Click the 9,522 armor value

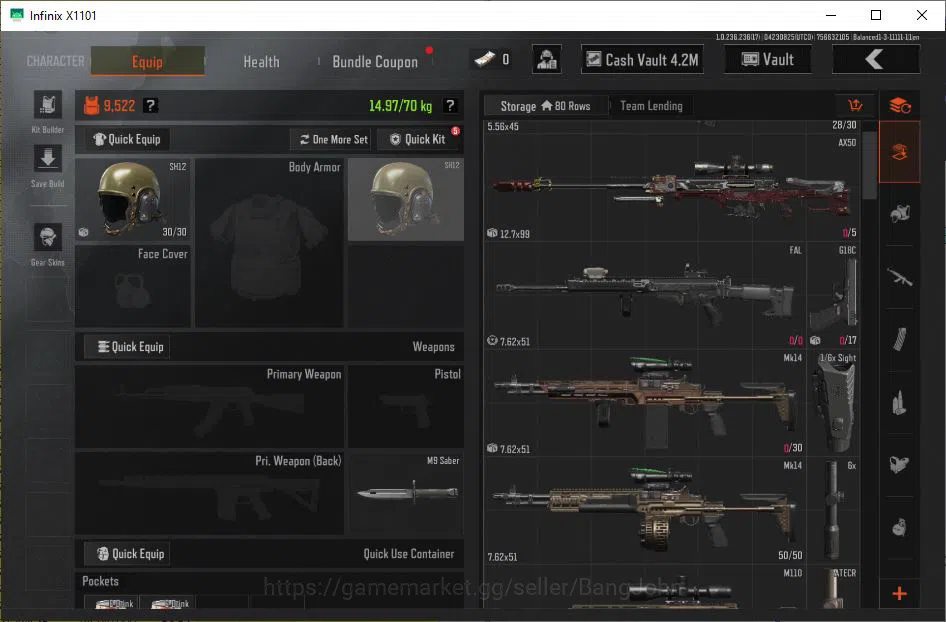[119, 106]
